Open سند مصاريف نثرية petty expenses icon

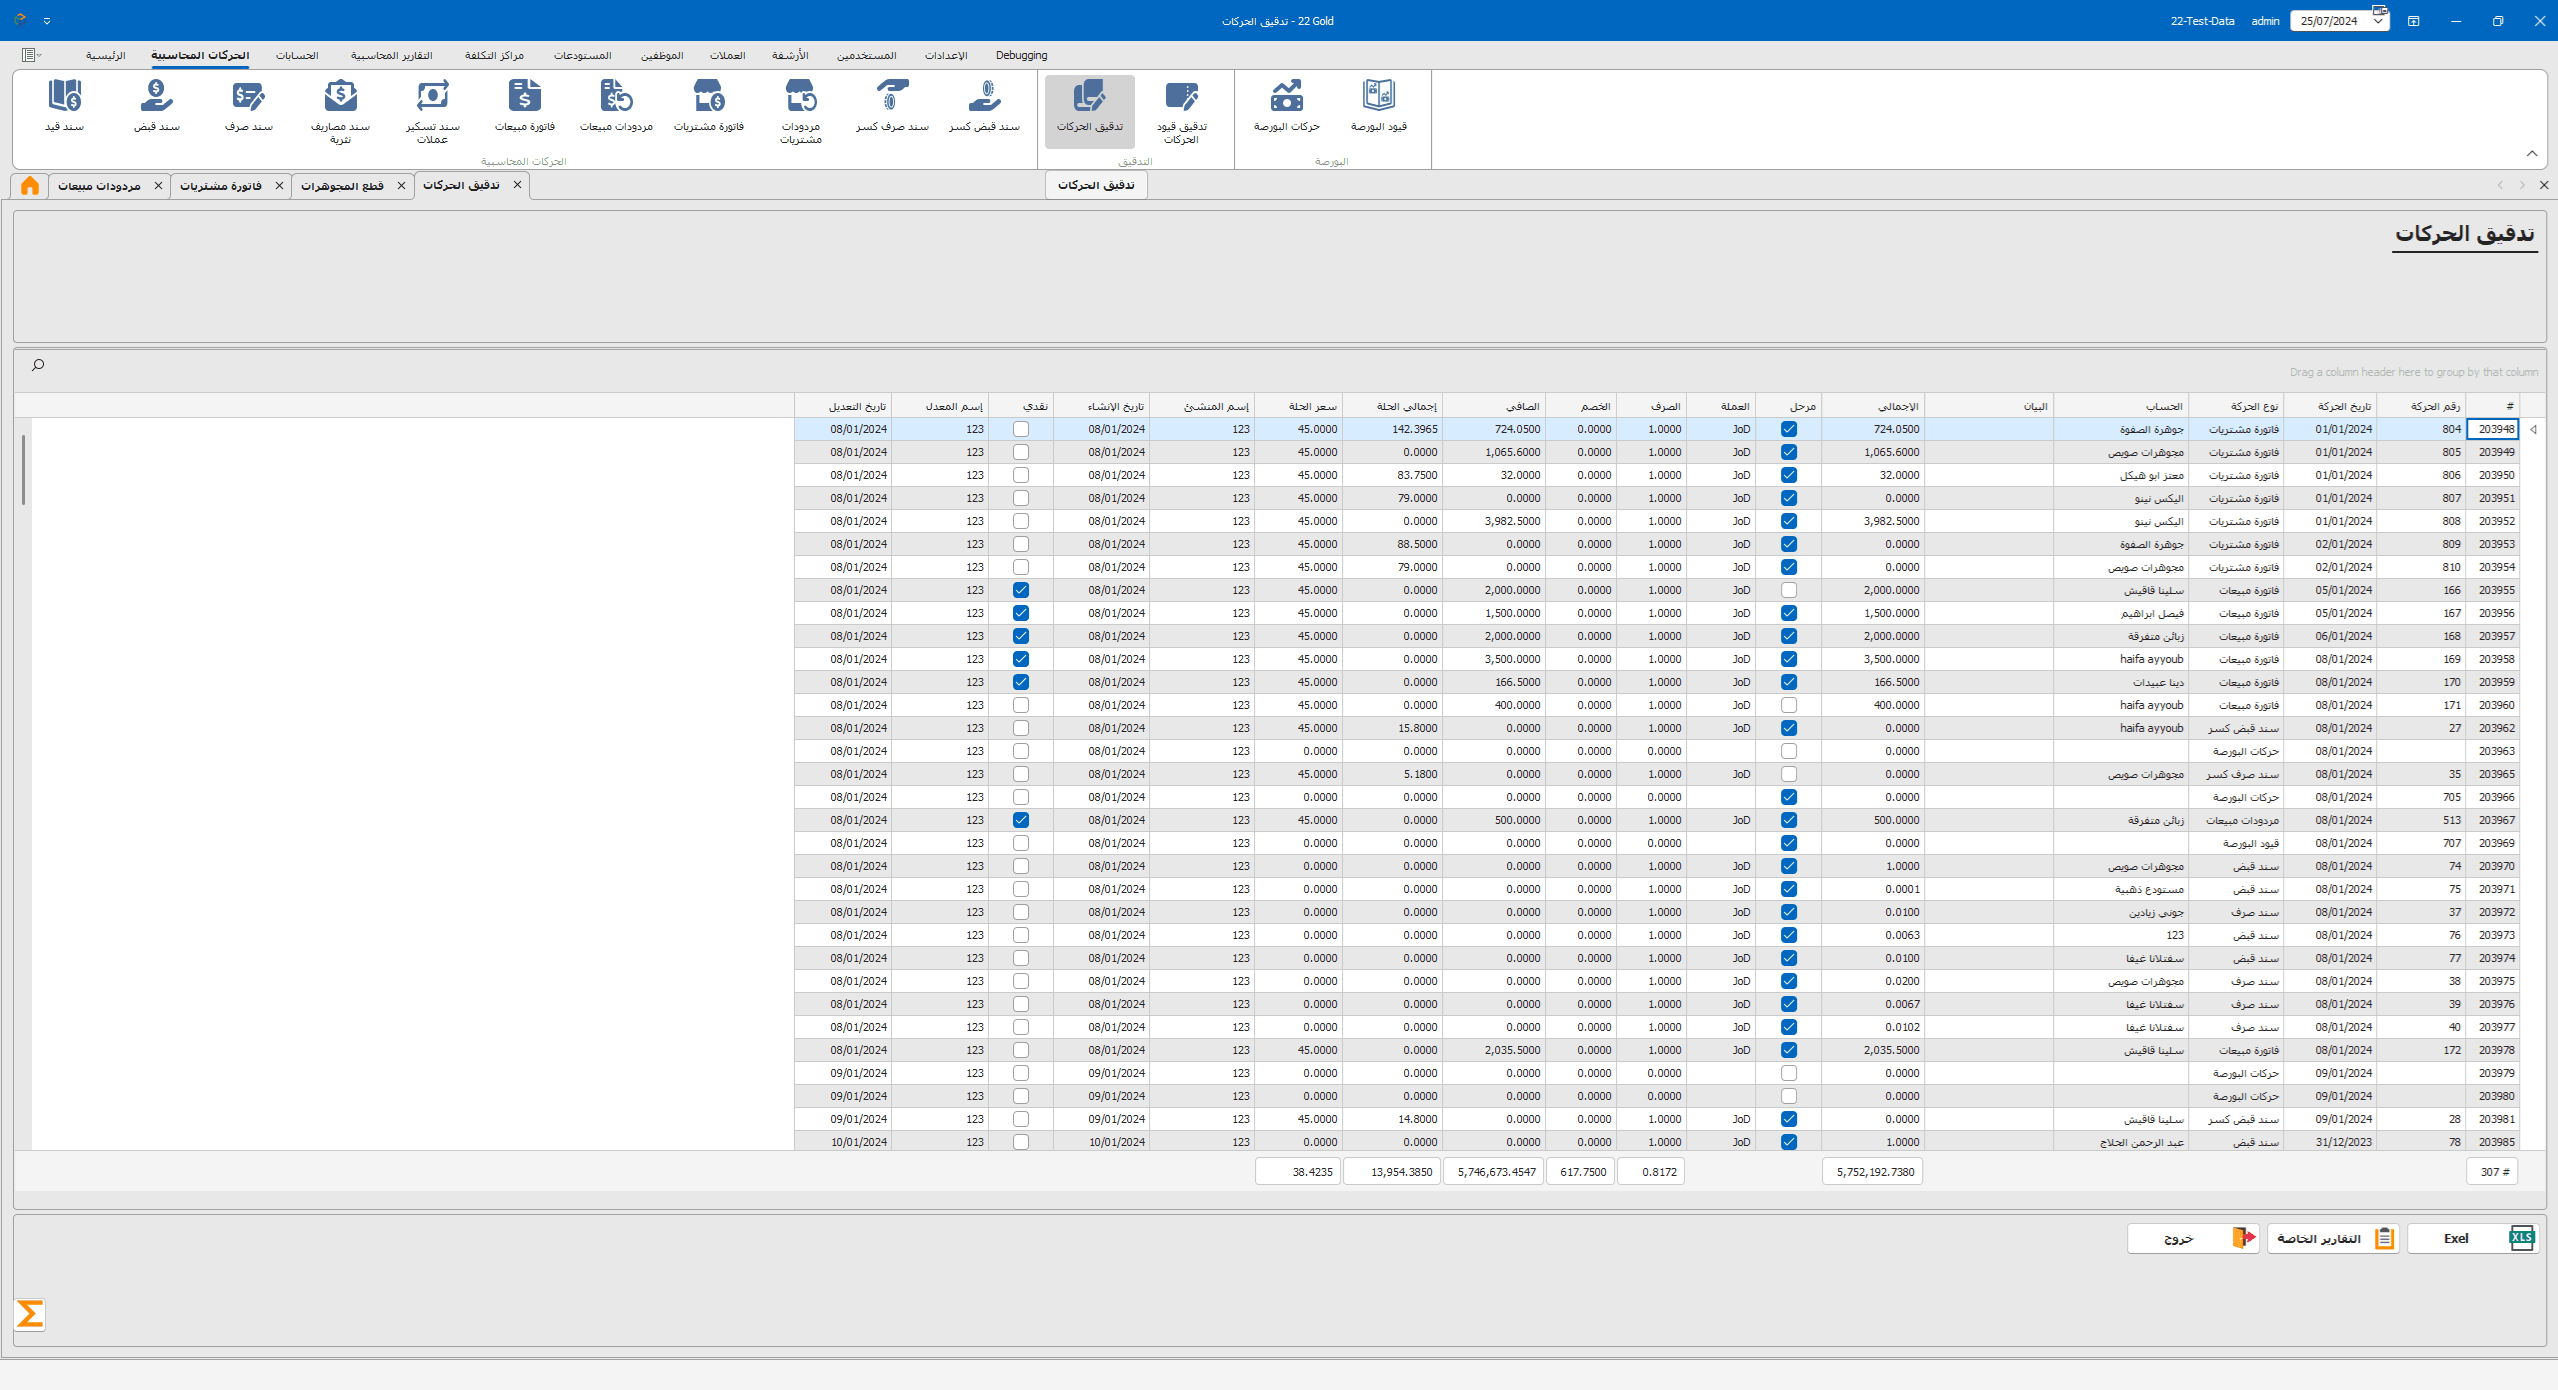tap(341, 111)
